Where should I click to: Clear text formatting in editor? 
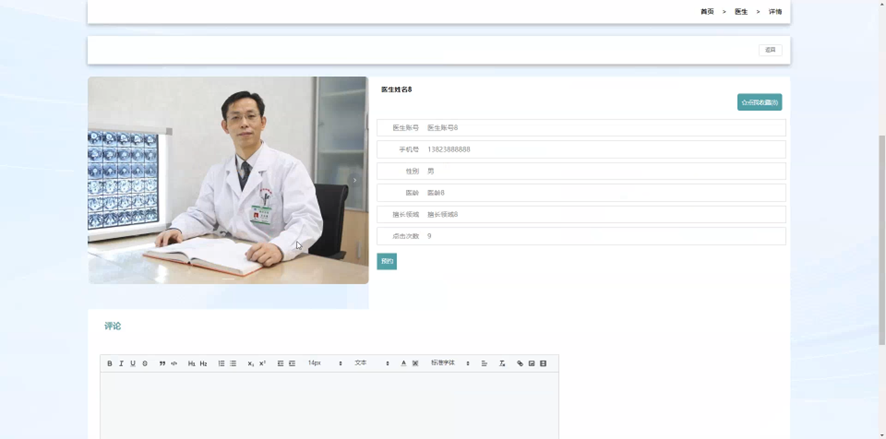click(x=502, y=363)
